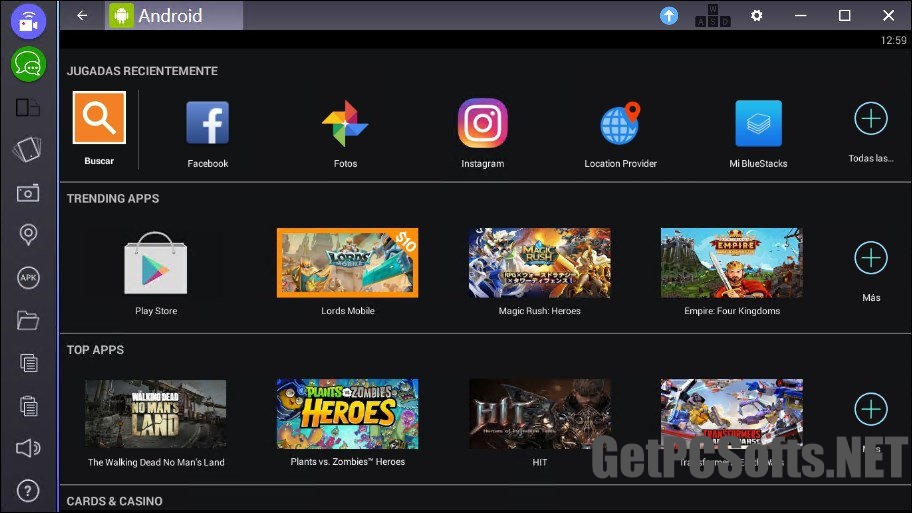
Task: Click the TRENDING APPS heading
Action: (113, 198)
